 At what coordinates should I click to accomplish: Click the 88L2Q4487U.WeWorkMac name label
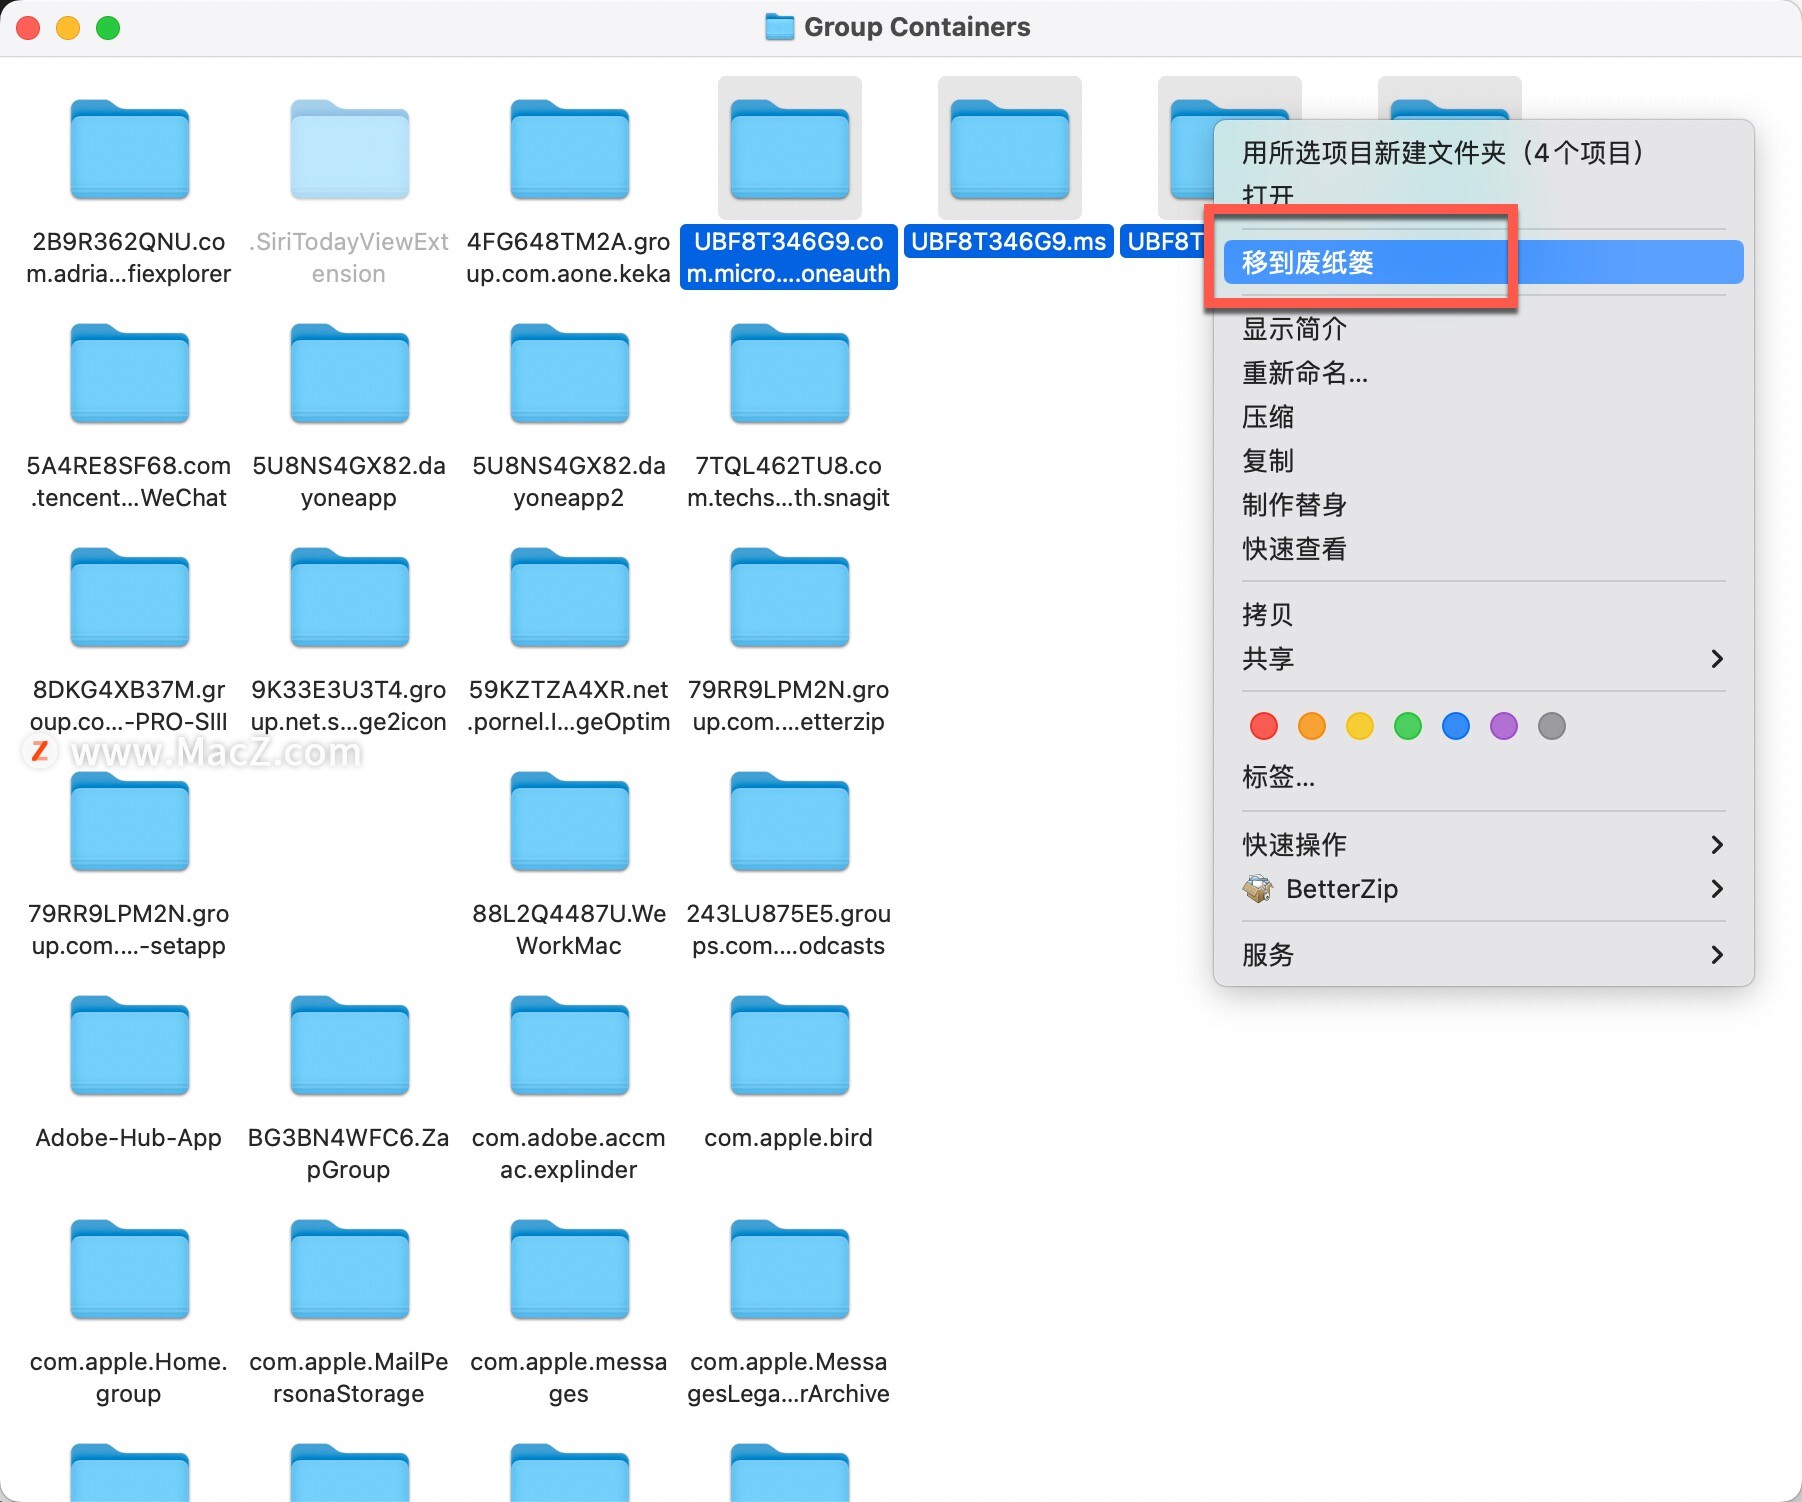tap(569, 929)
